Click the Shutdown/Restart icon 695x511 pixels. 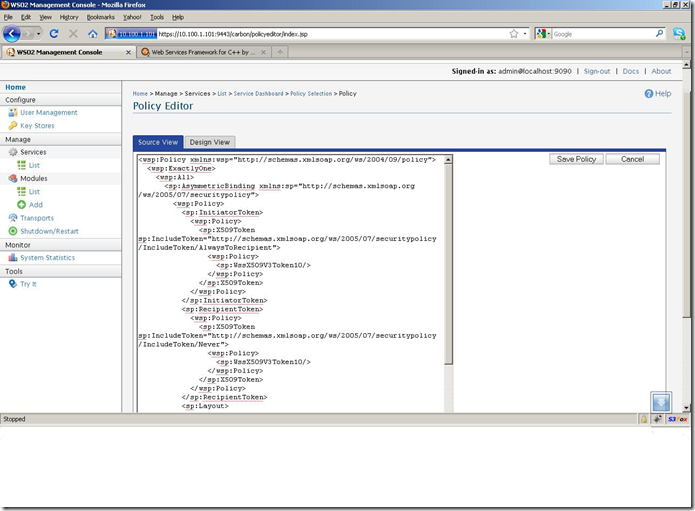click(x=13, y=231)
